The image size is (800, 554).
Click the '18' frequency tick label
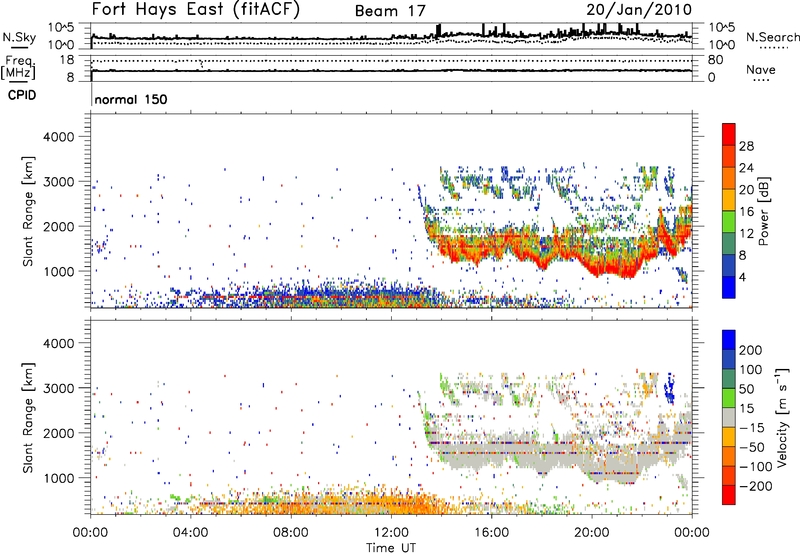tap(66, 60)
